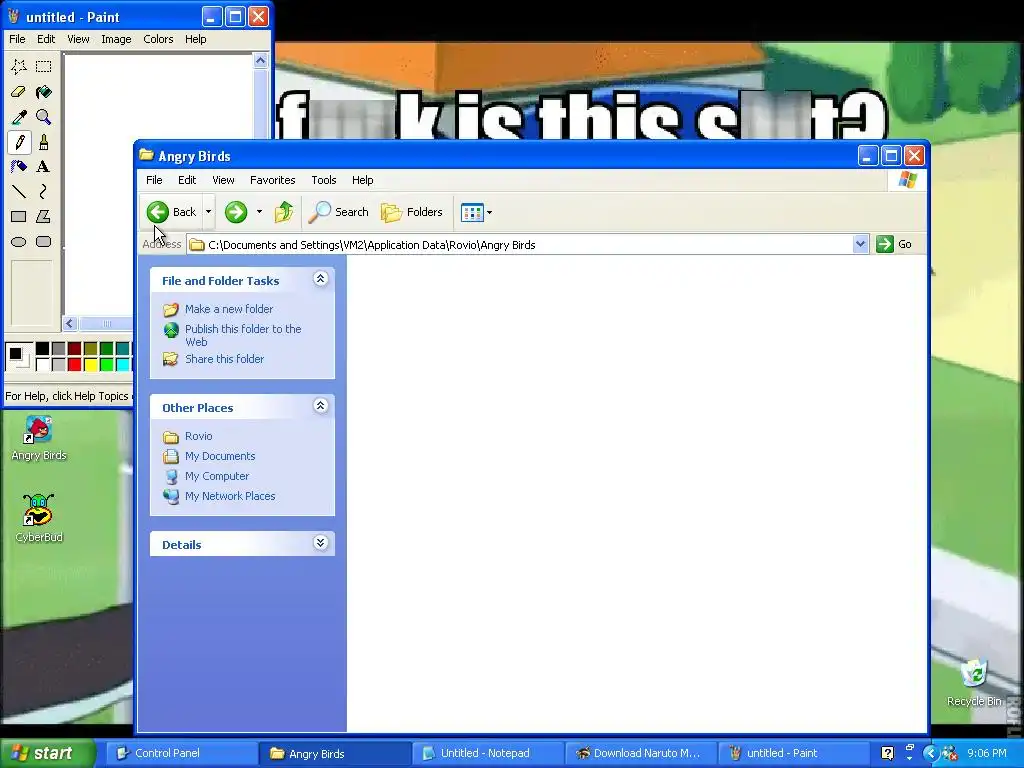Choose the Text tool in Paint
Viewport: 1024px width, 768px height.
tap(44, 167)
